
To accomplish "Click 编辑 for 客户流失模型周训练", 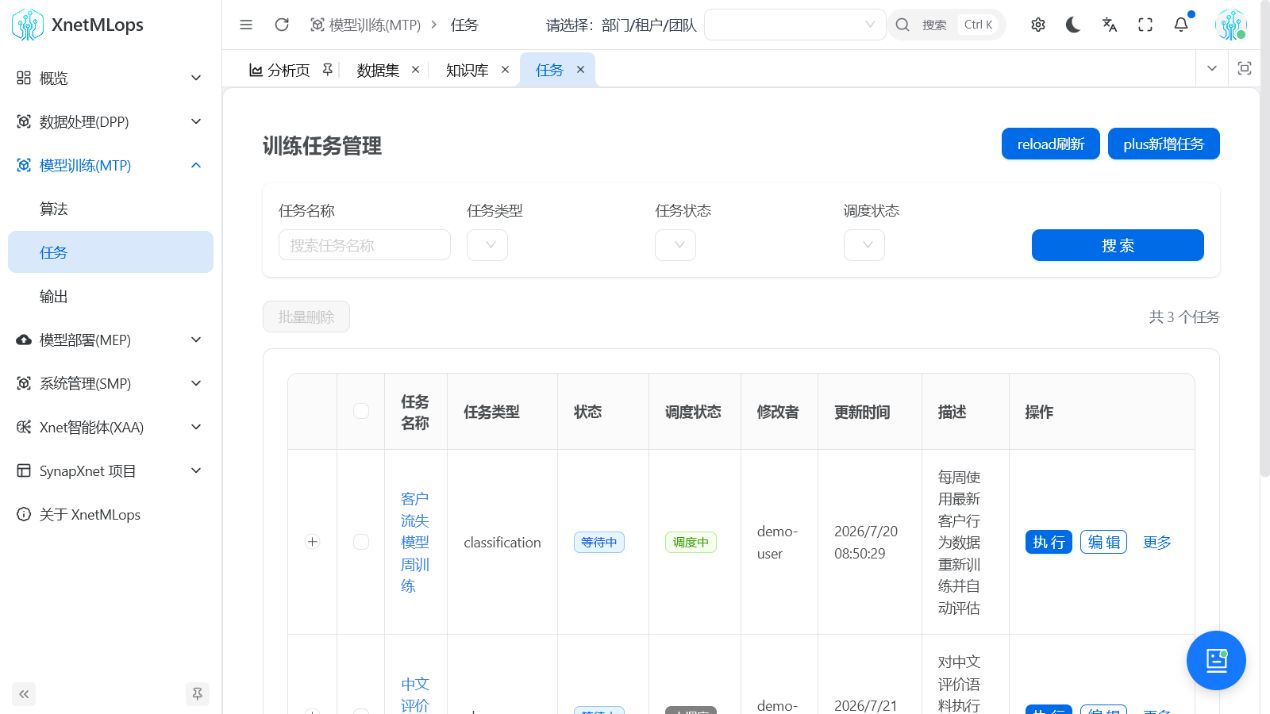I will [x=1103, y=542].
